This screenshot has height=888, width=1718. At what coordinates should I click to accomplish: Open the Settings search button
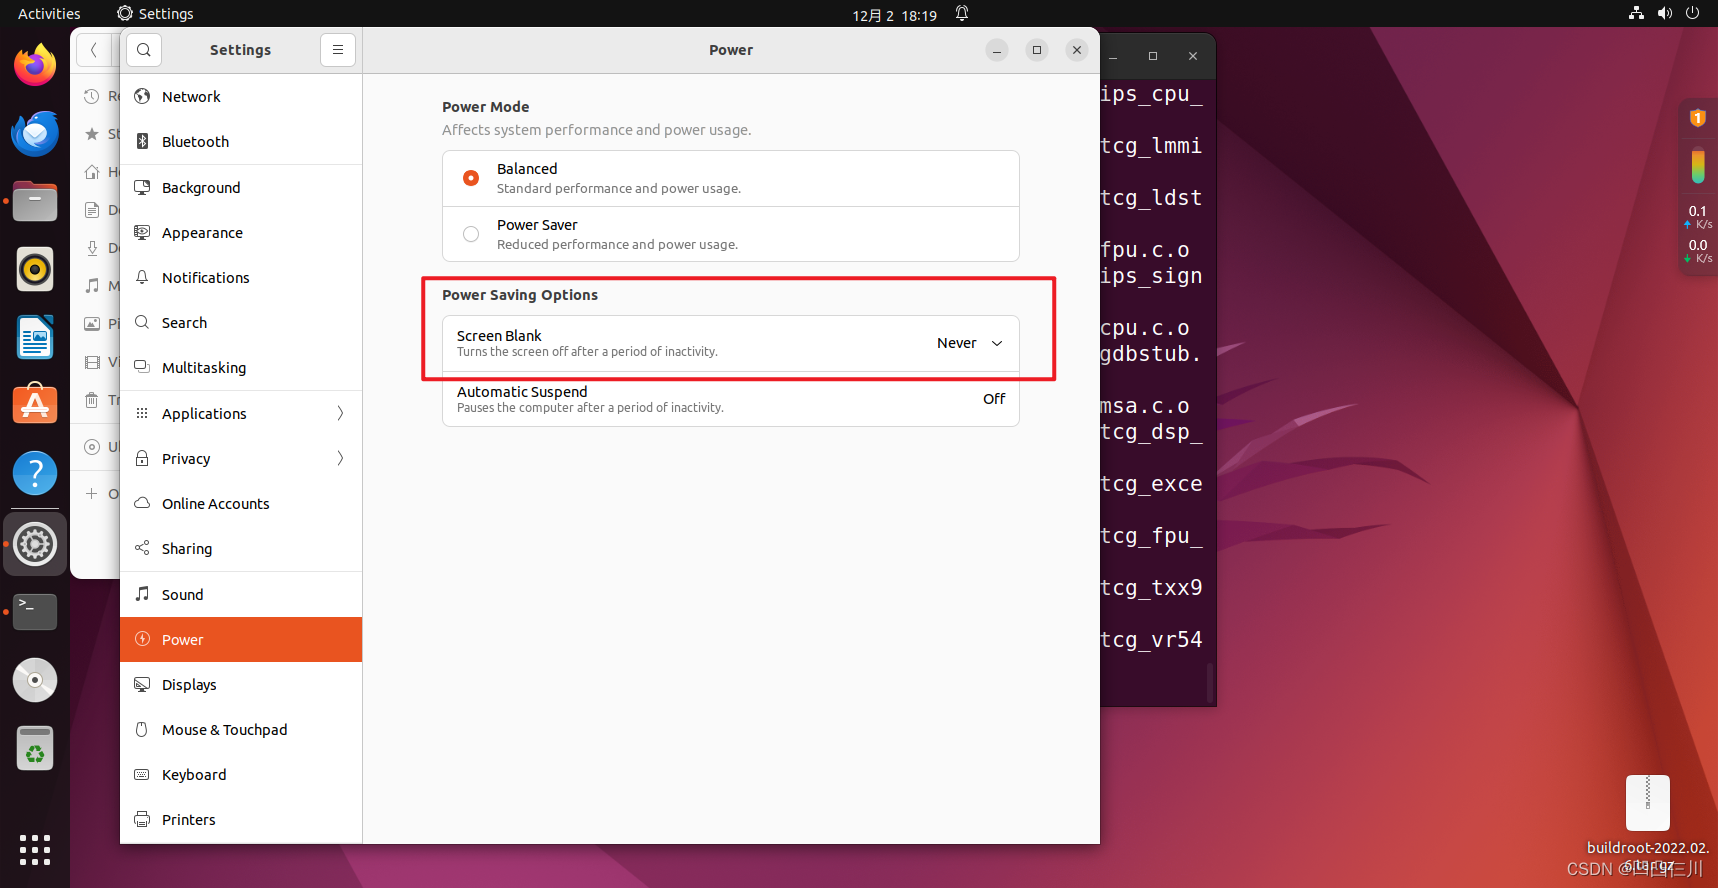[x=144, y=50]
